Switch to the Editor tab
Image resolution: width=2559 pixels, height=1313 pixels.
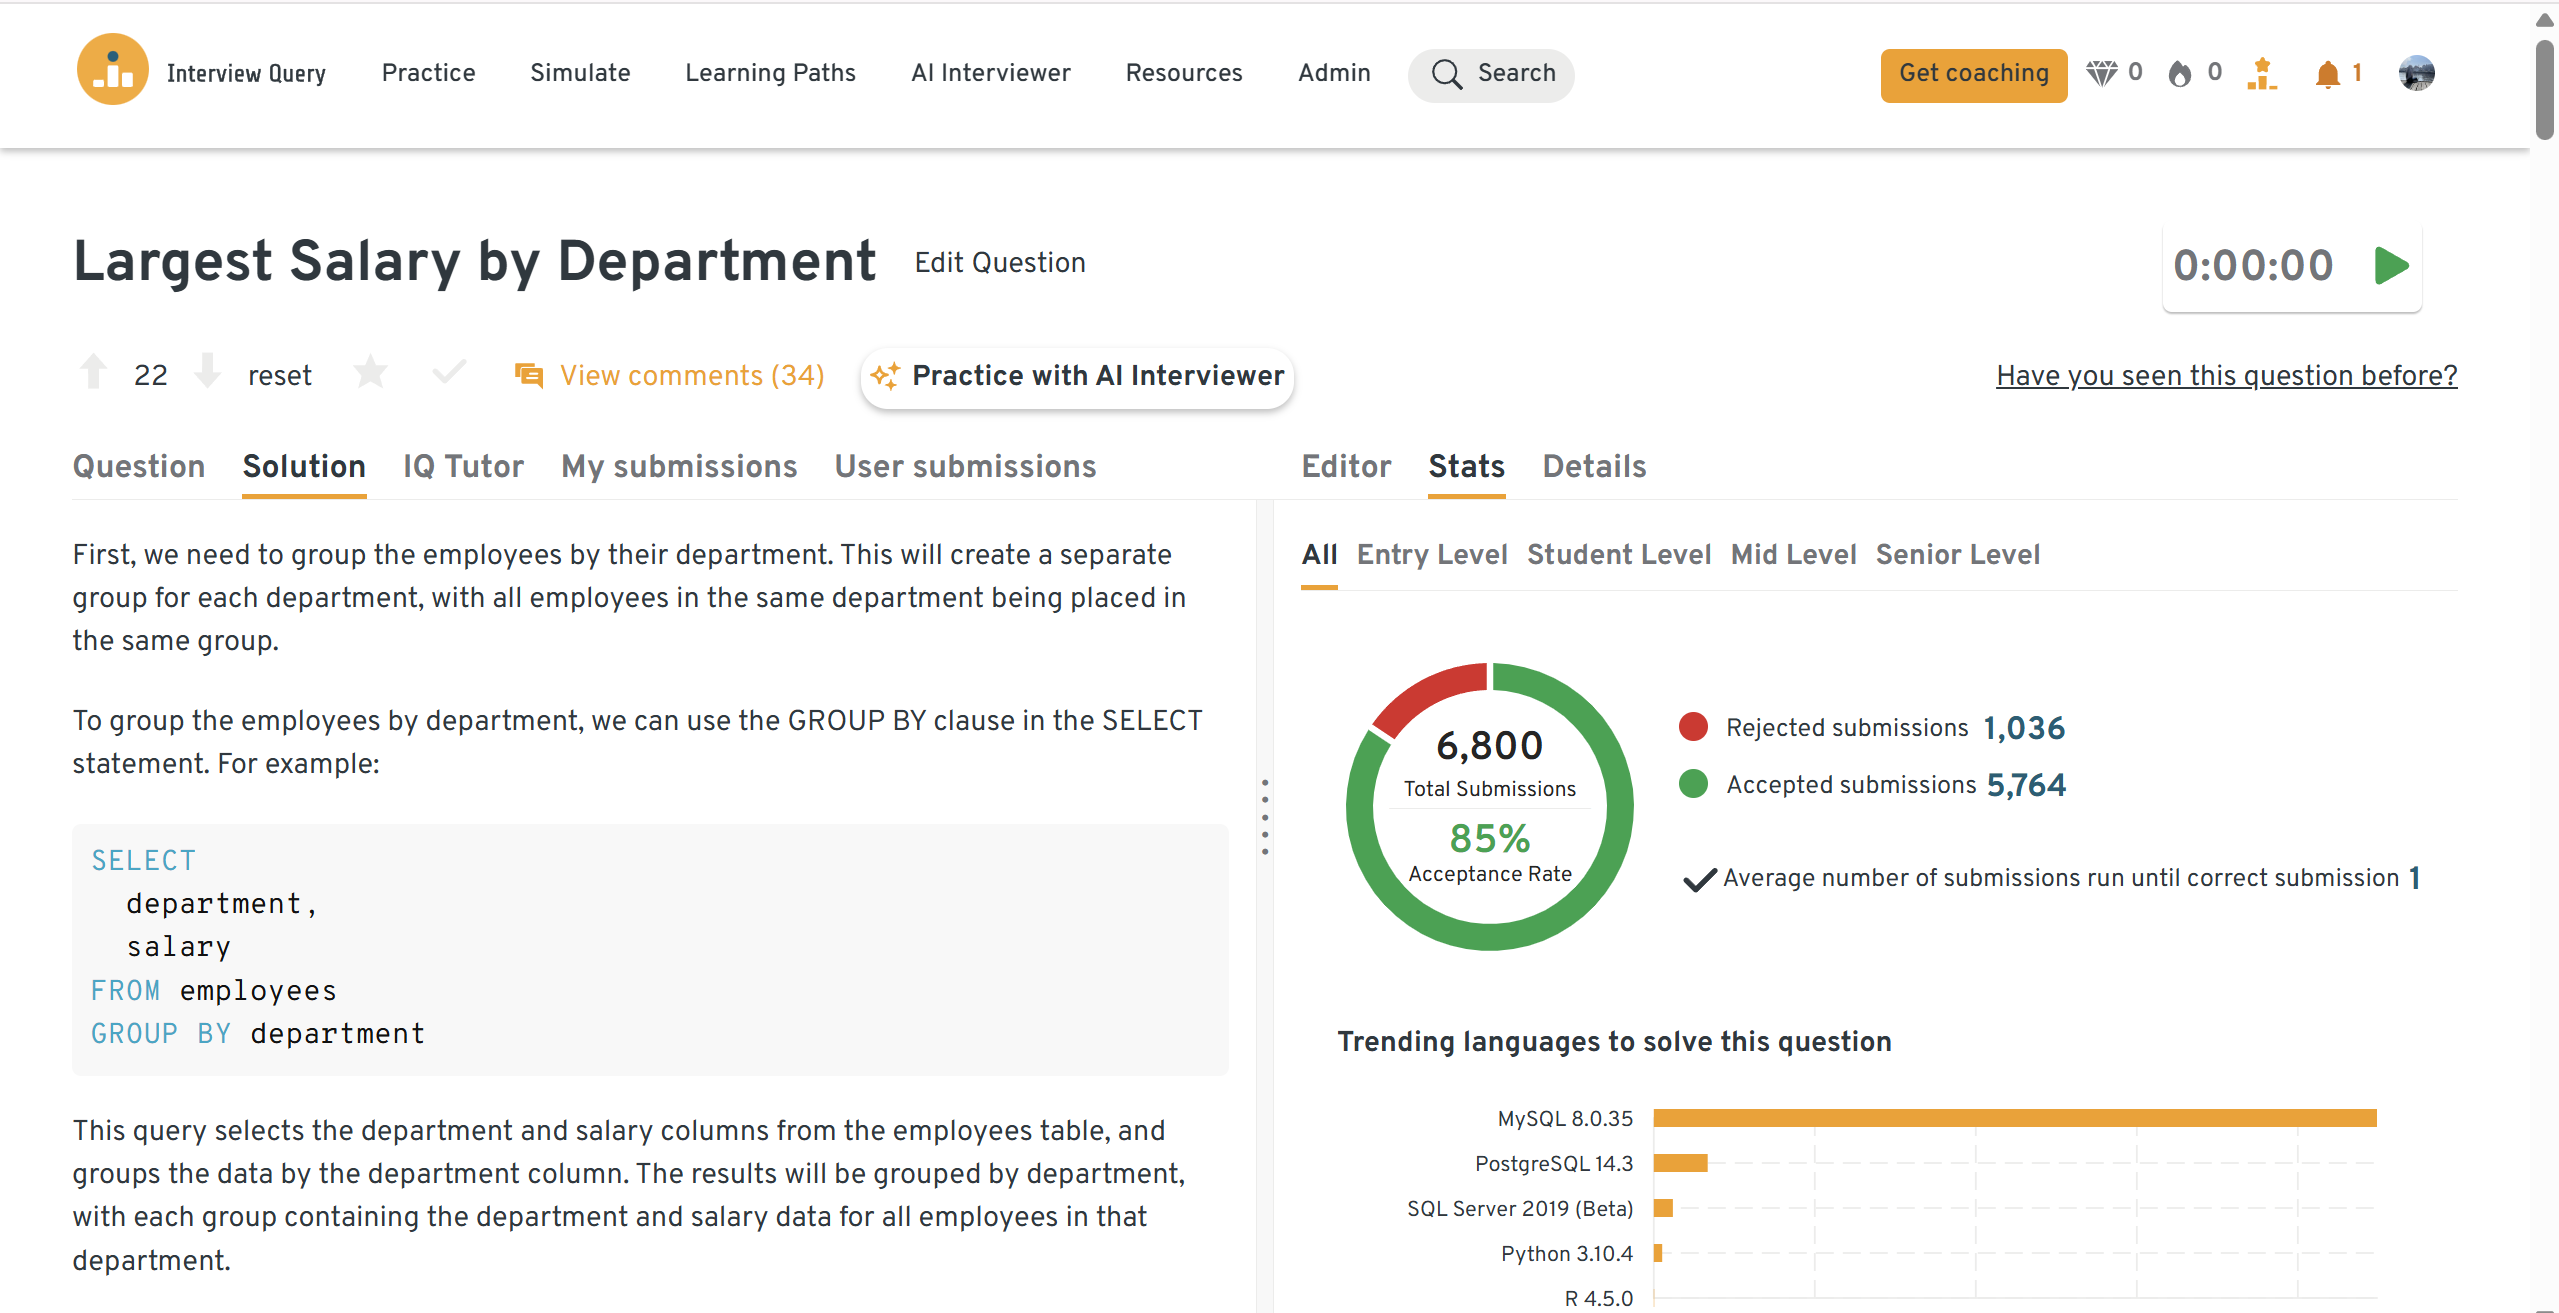[1346, 467]
